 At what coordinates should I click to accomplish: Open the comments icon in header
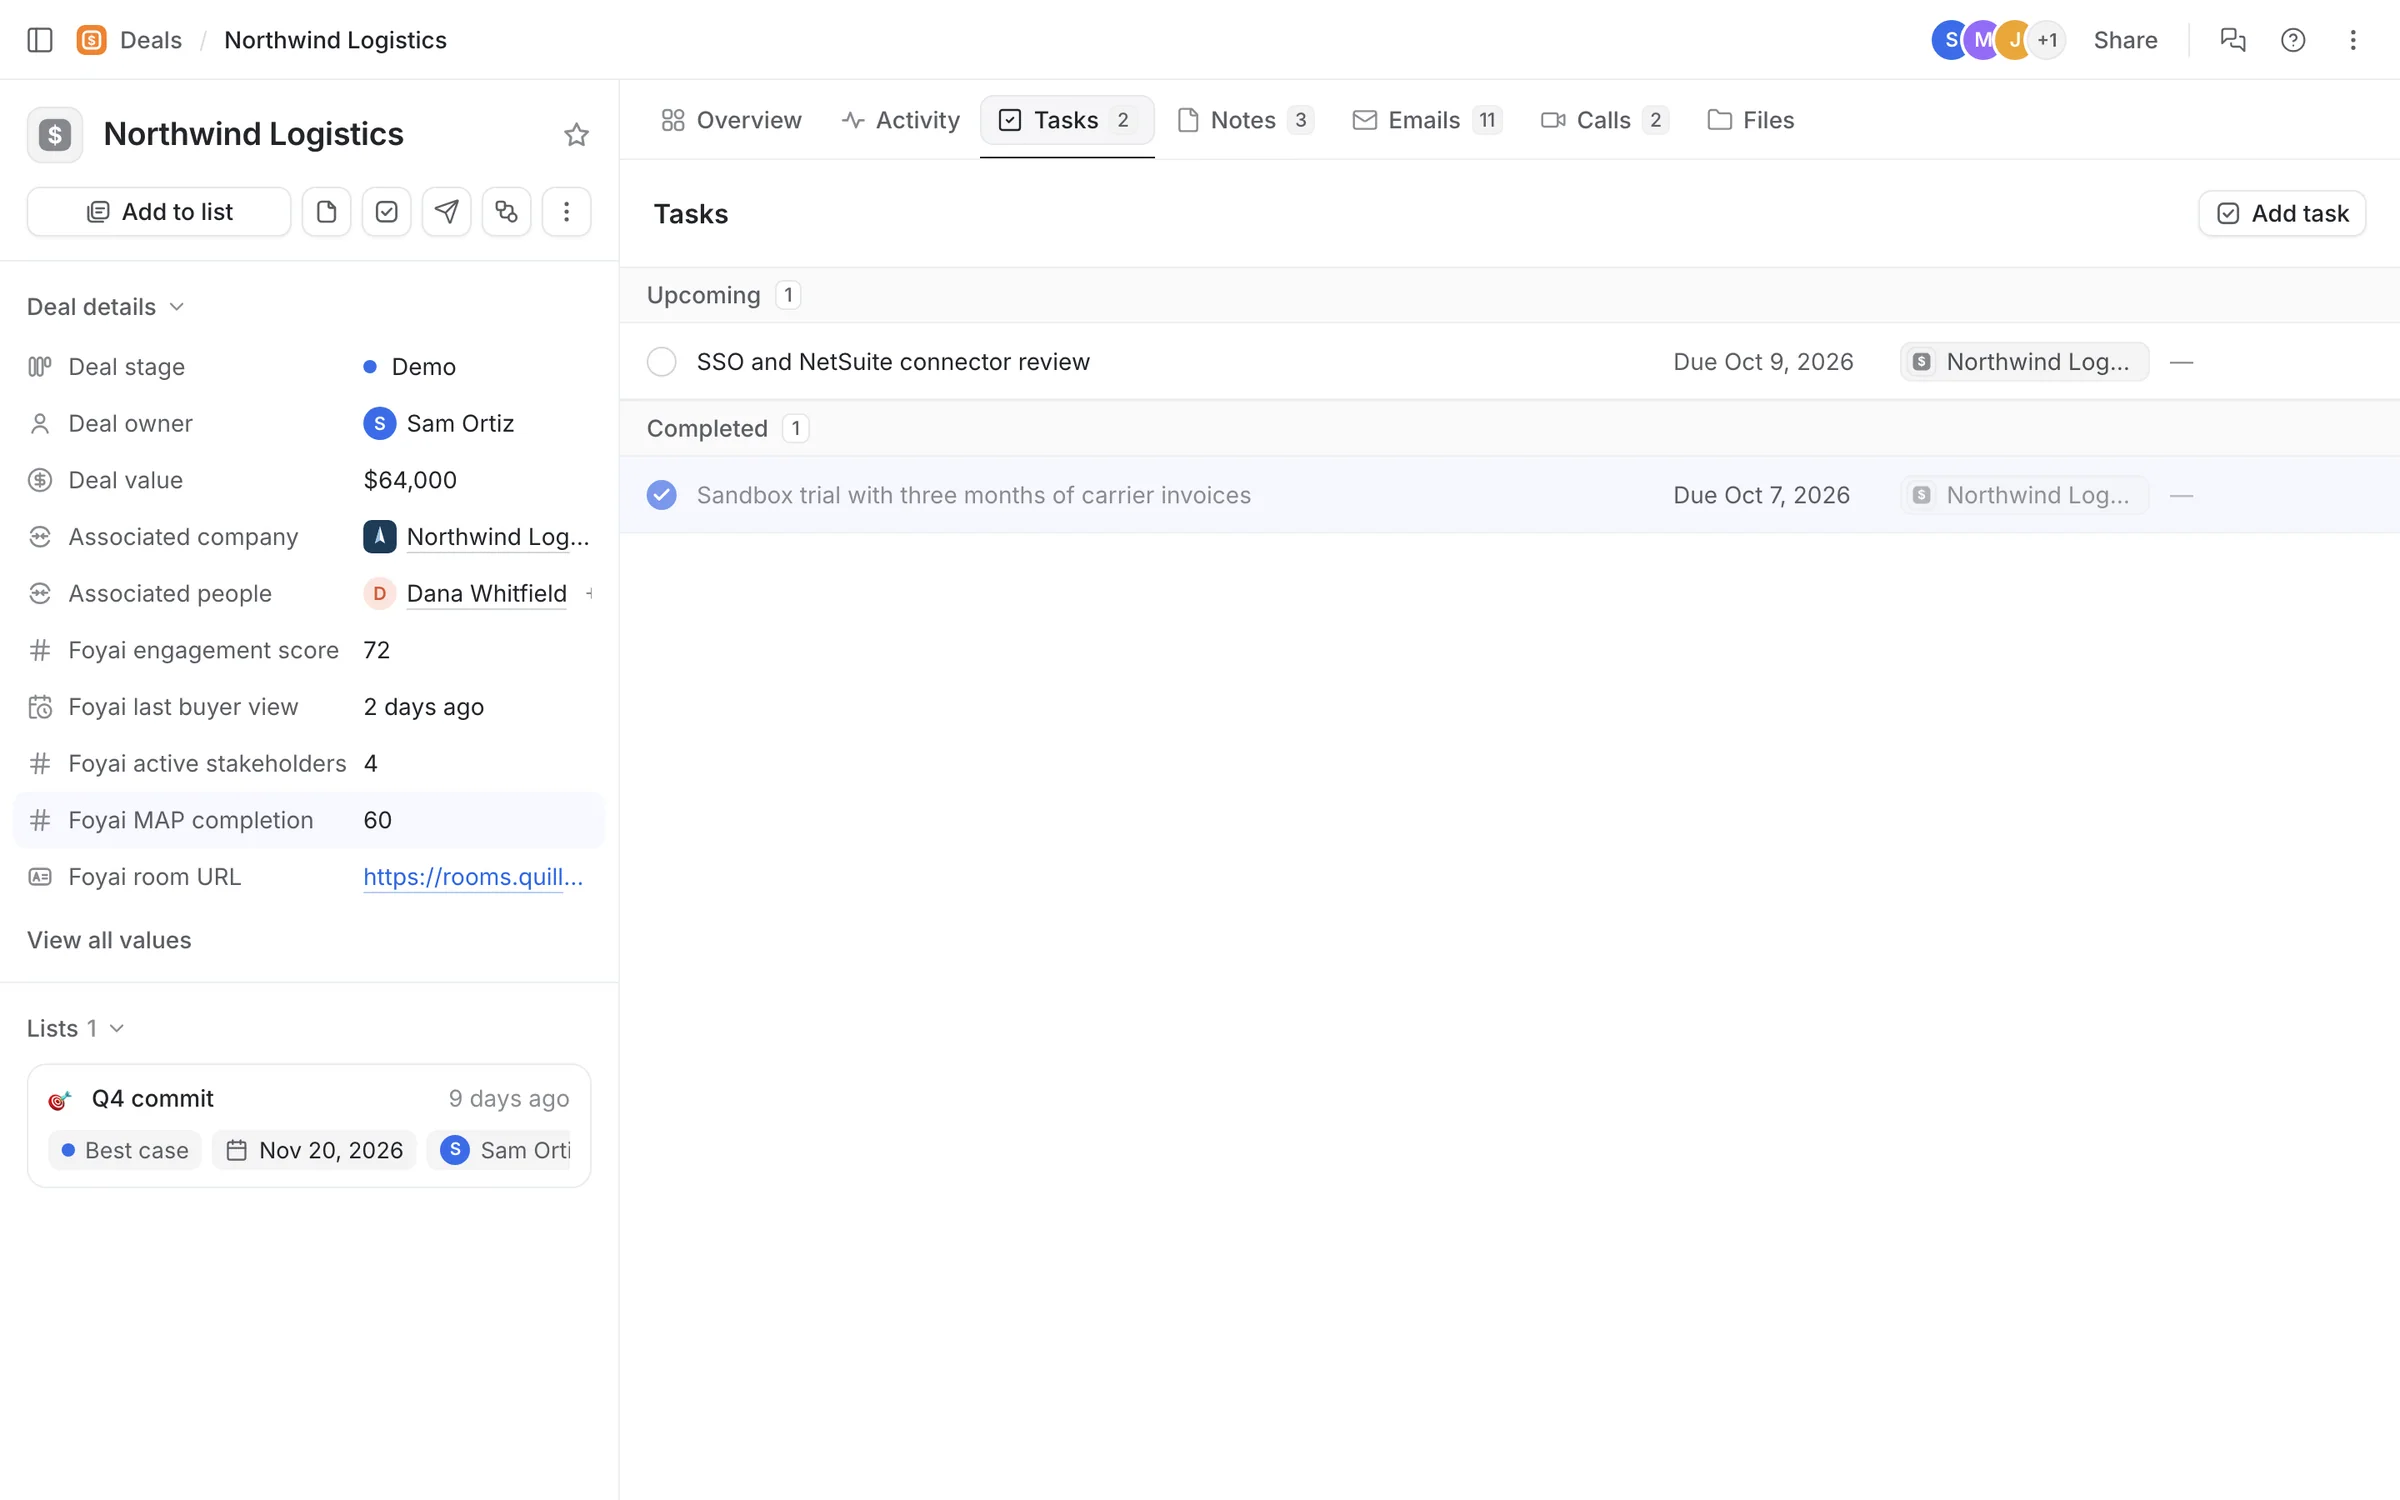(x=2232, y=40)
